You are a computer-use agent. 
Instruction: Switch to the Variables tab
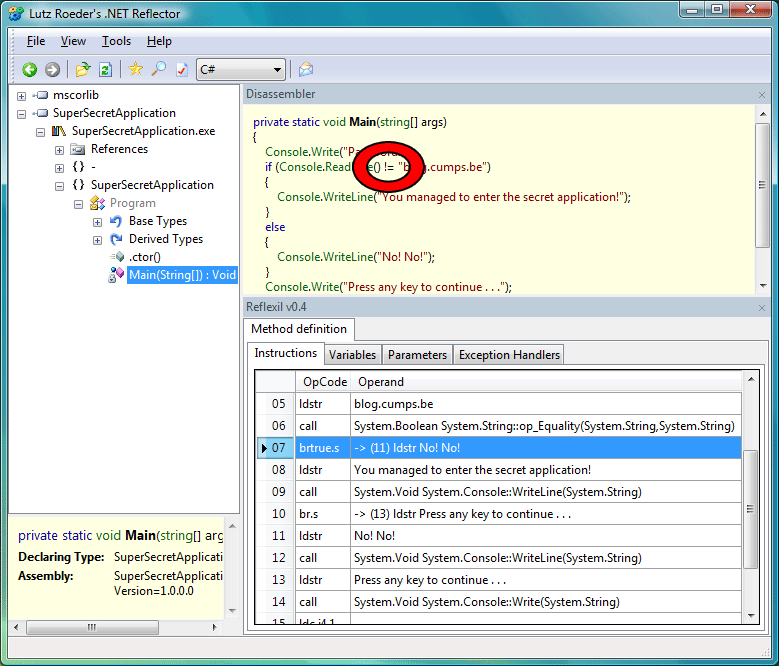[352, 355]
